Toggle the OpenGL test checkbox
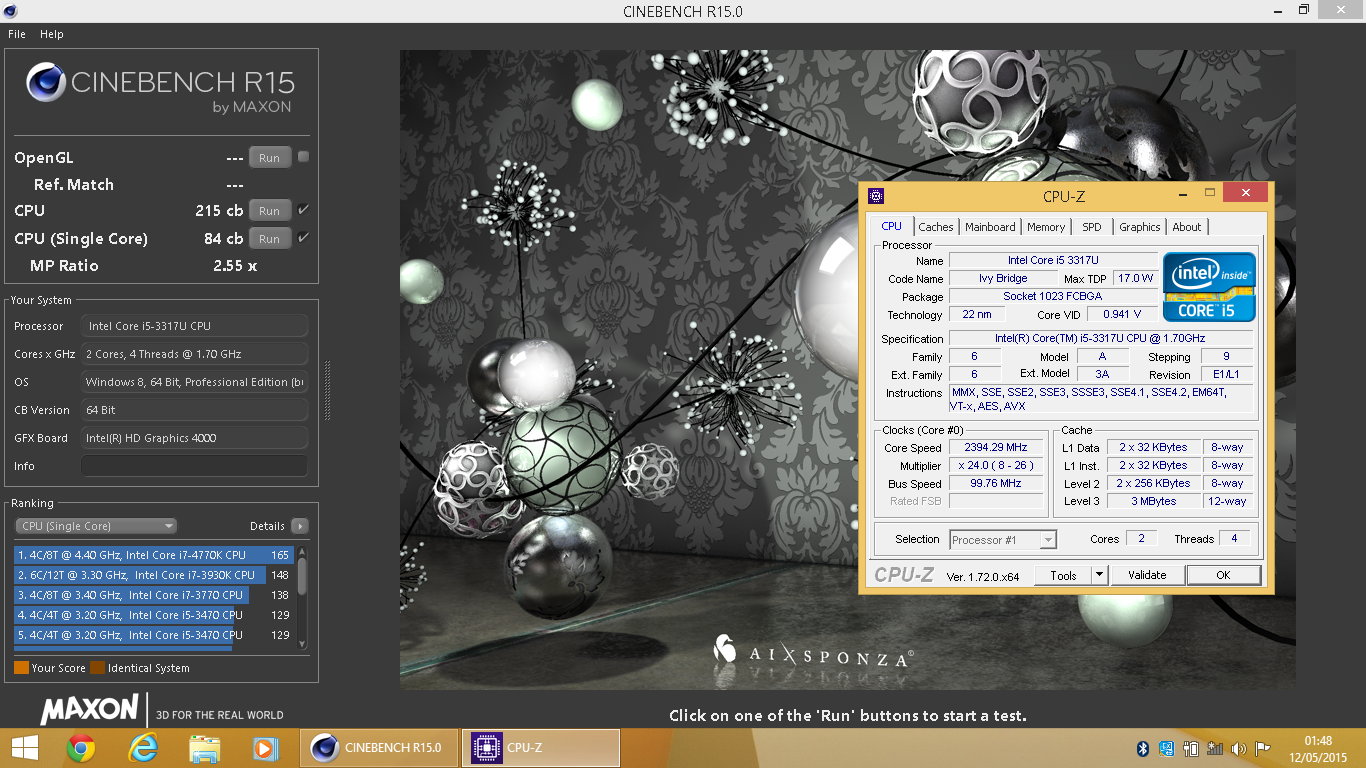This screenshot has height=768, width=1366. [303, 157]
